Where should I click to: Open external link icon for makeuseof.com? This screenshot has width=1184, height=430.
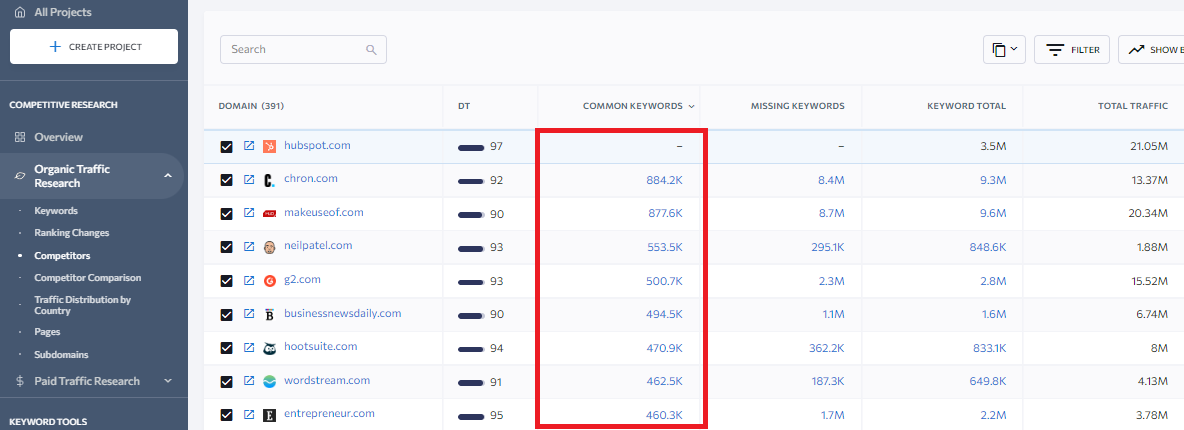pyautogui.click(x=248, y=213)
